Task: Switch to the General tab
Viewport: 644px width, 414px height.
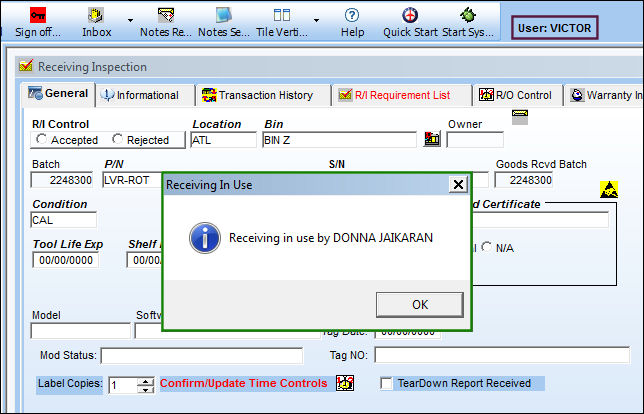Action: (x=58, y=94)
